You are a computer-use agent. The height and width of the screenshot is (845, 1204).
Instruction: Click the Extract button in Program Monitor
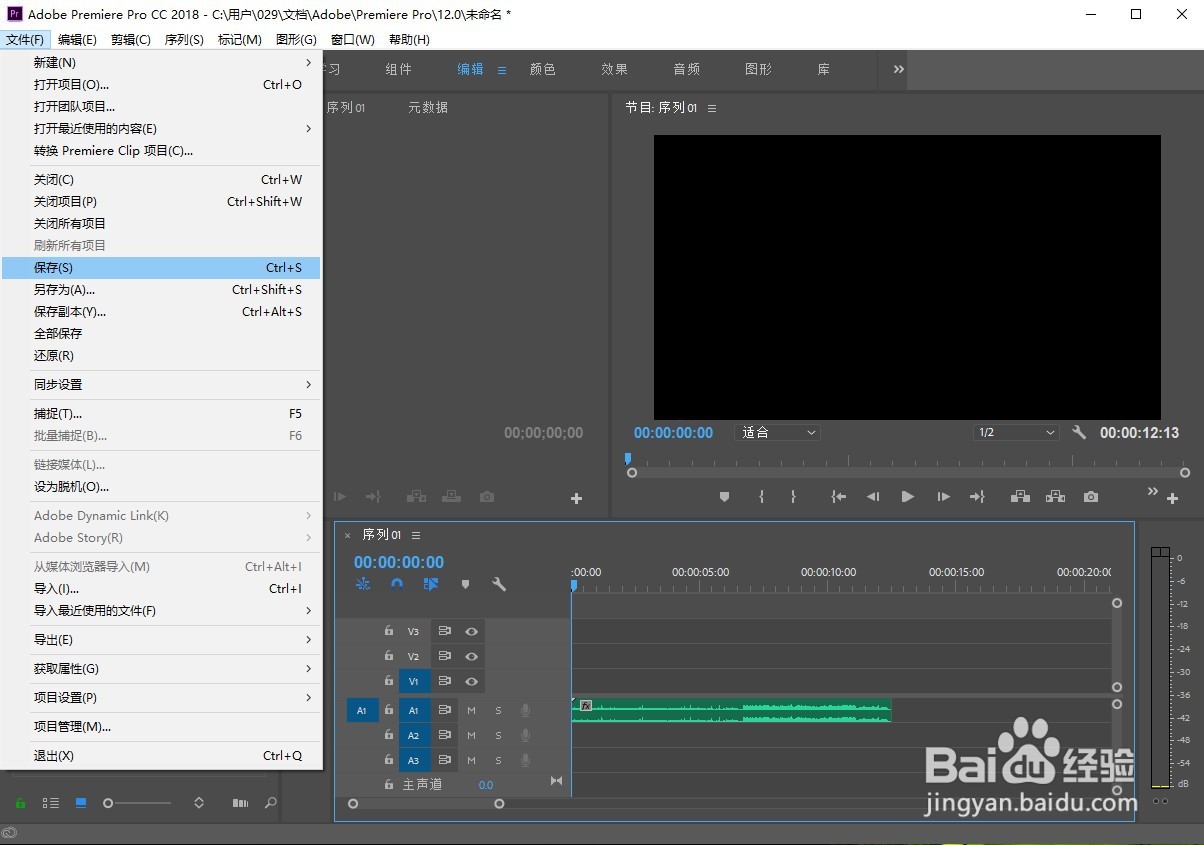(x=1055, y=497)
